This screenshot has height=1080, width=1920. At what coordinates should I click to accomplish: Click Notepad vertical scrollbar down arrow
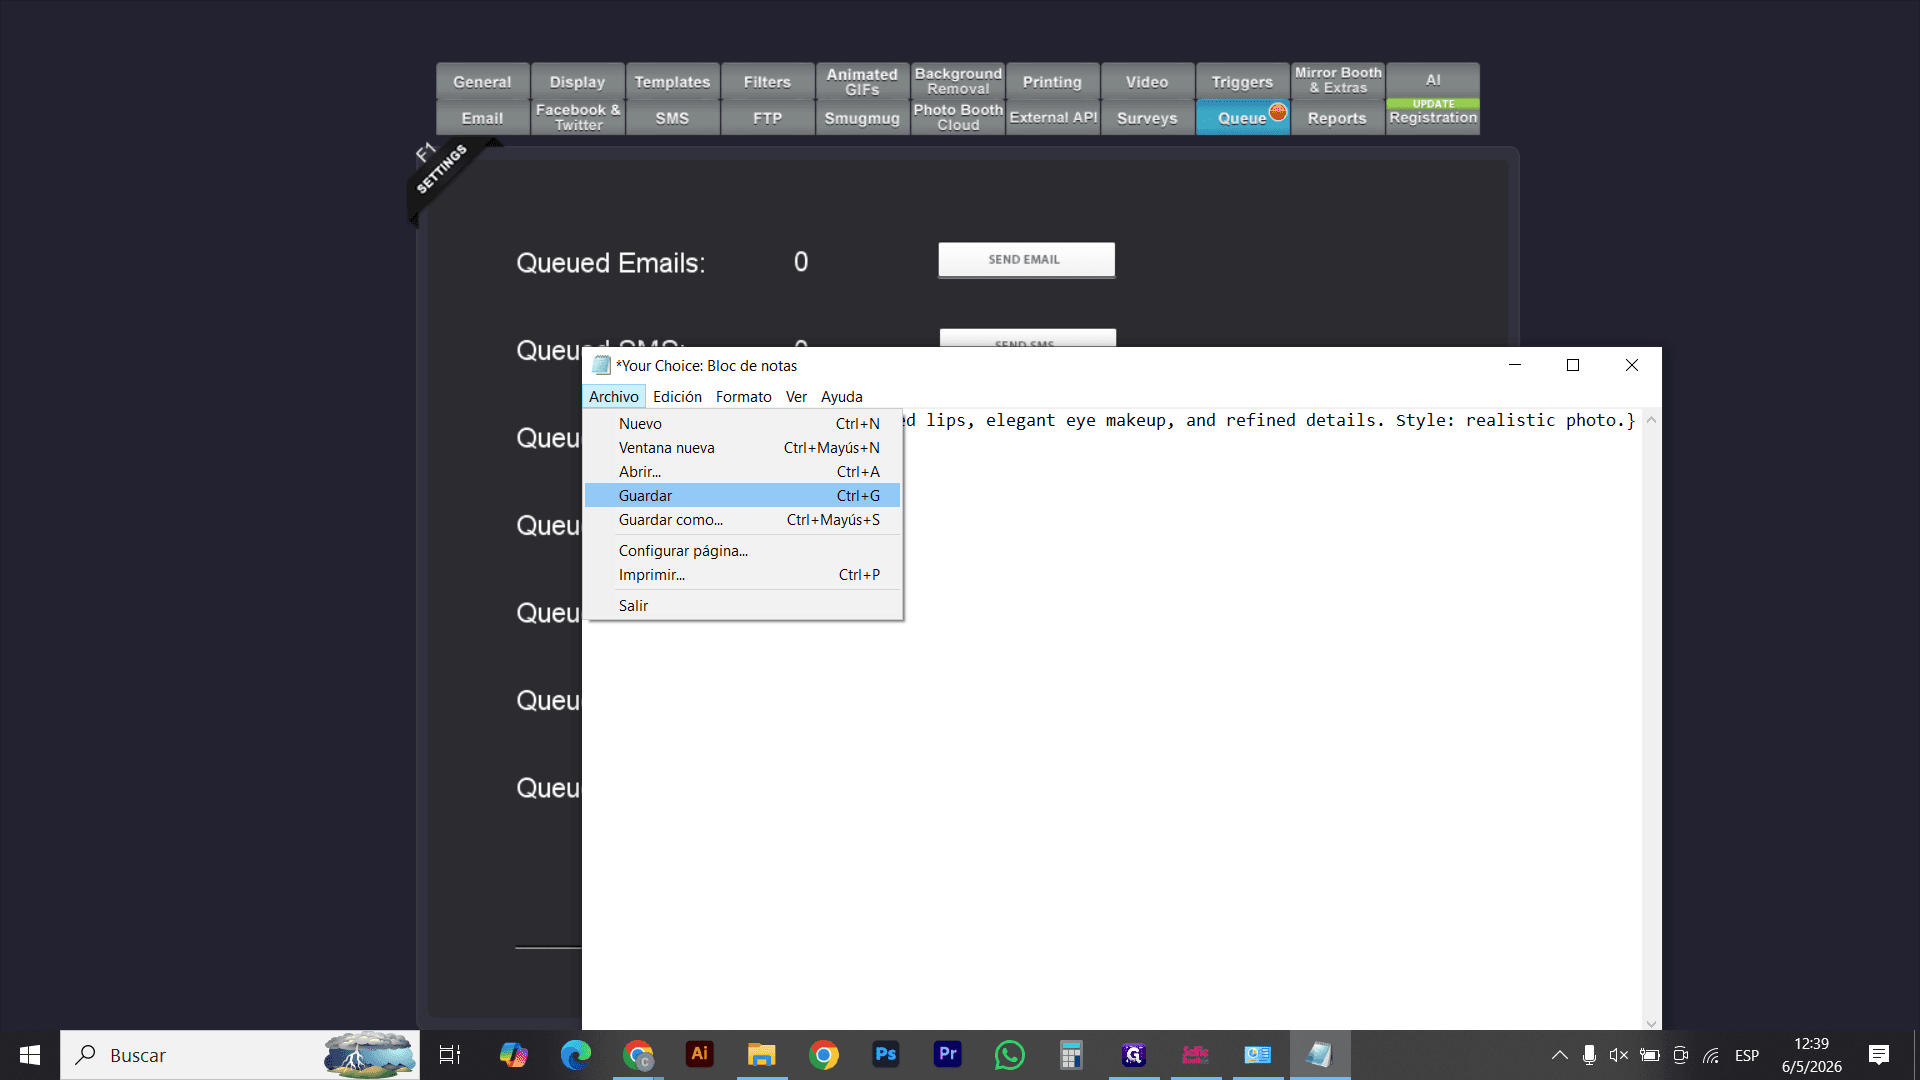(1651, 1022)
